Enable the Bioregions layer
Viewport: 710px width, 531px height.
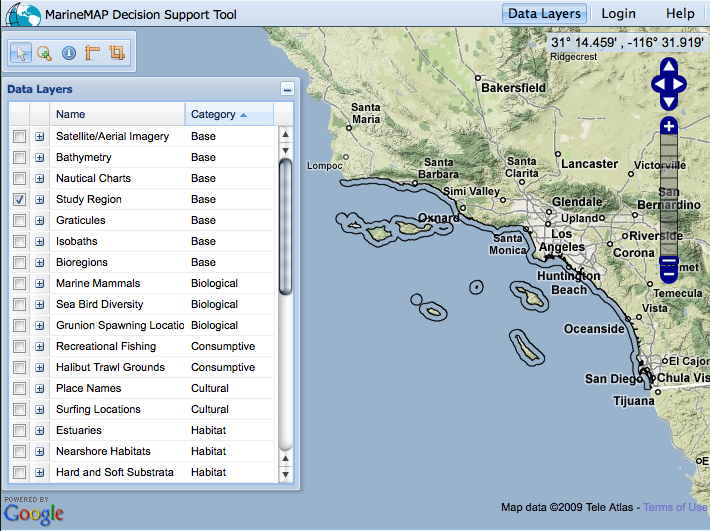pyautogui.click(x=19, y=262)
